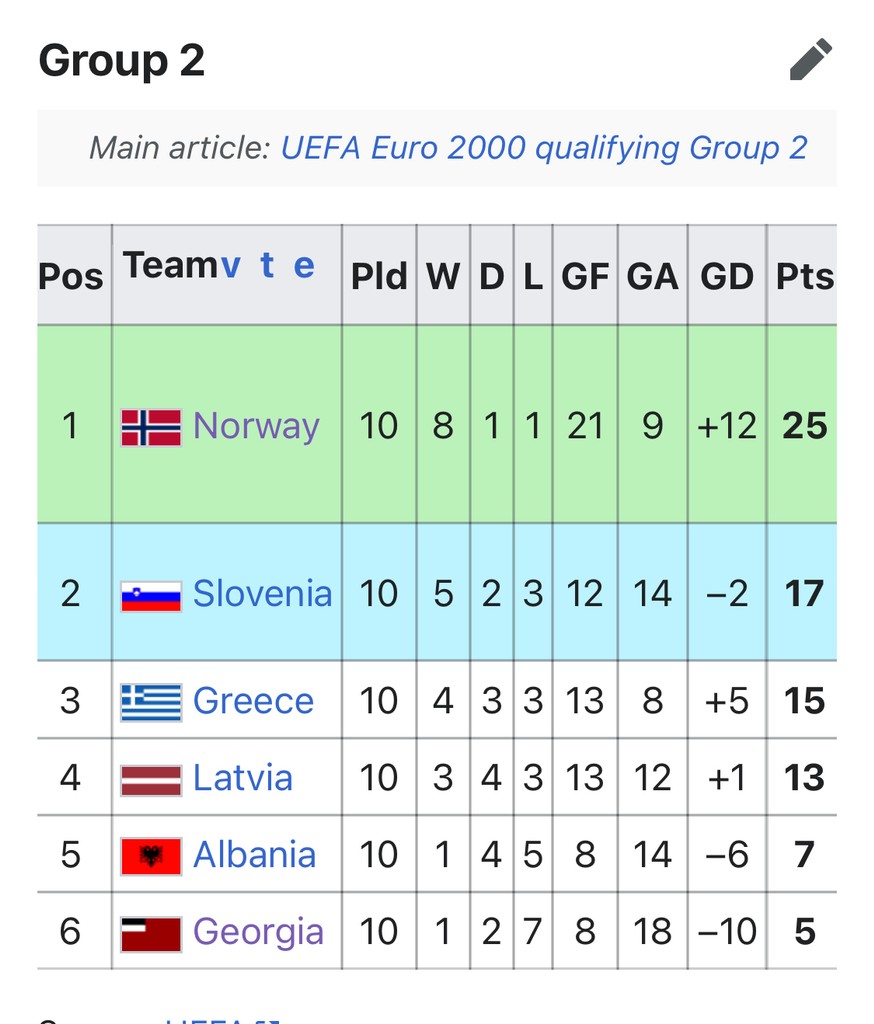Click the Group 2 section heading
The height and width of the screenshot is (1024, 874).
coord(121,60)
